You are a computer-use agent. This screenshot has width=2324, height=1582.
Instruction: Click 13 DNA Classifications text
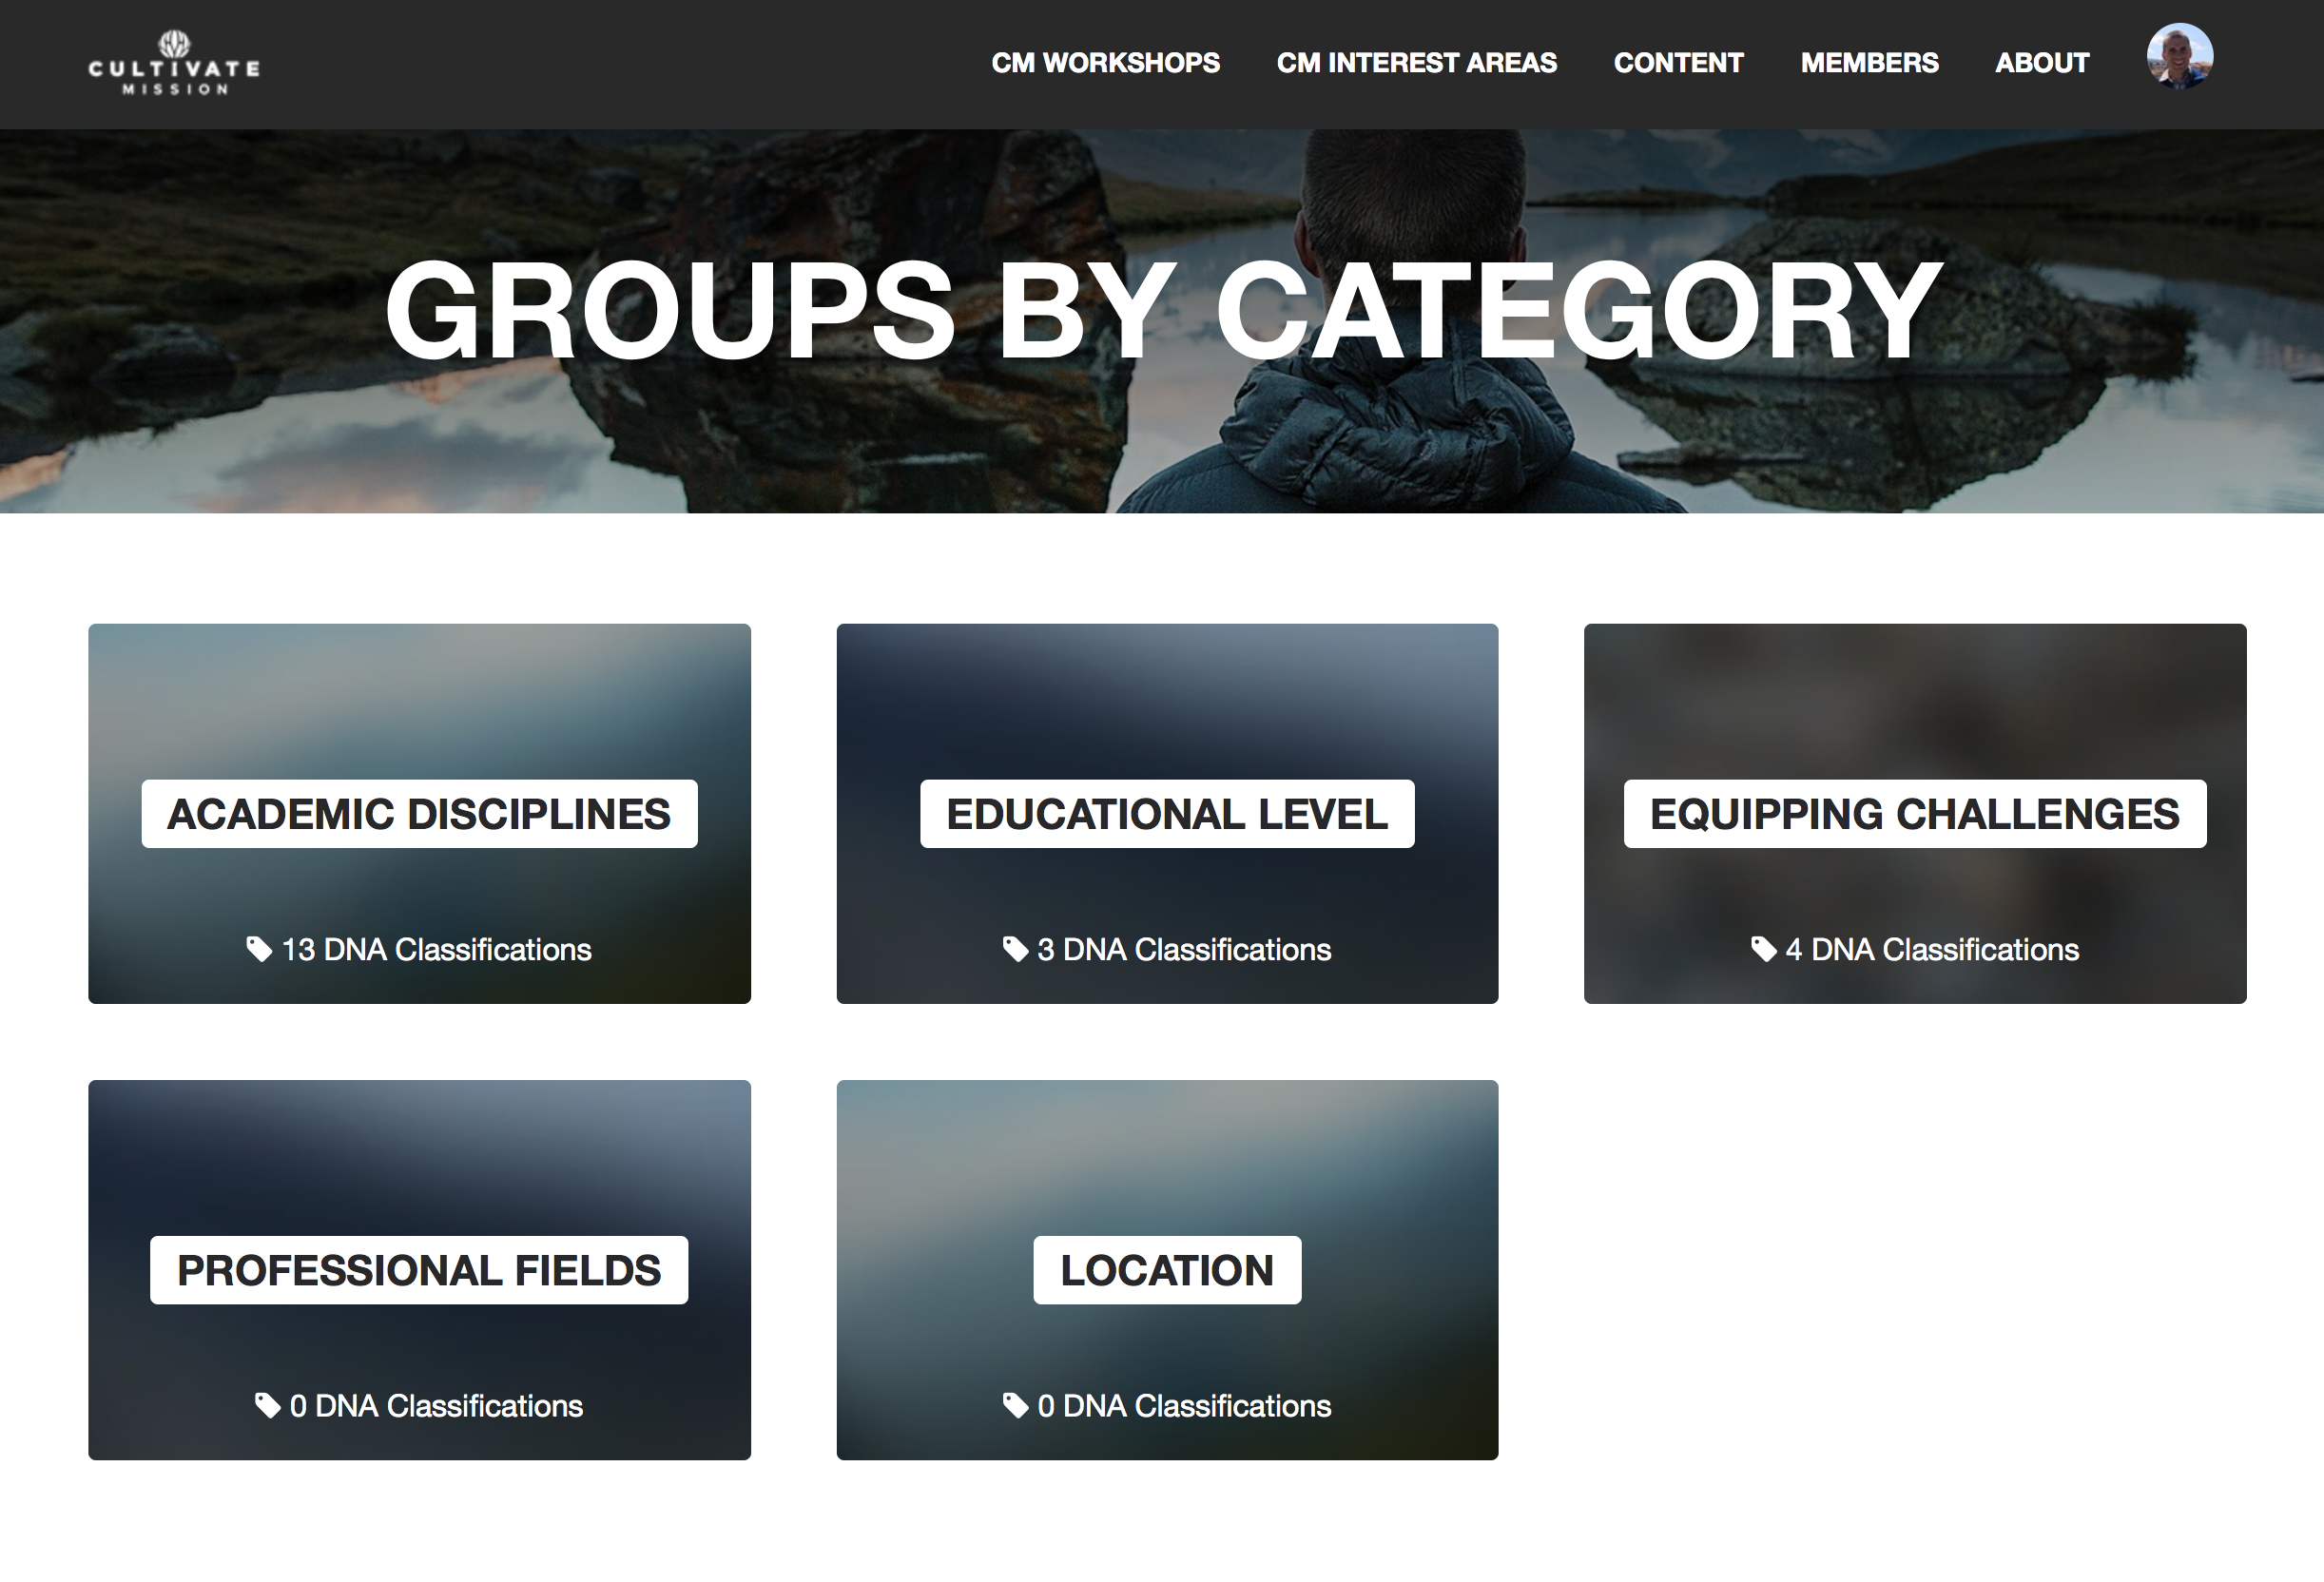(436, 949)
